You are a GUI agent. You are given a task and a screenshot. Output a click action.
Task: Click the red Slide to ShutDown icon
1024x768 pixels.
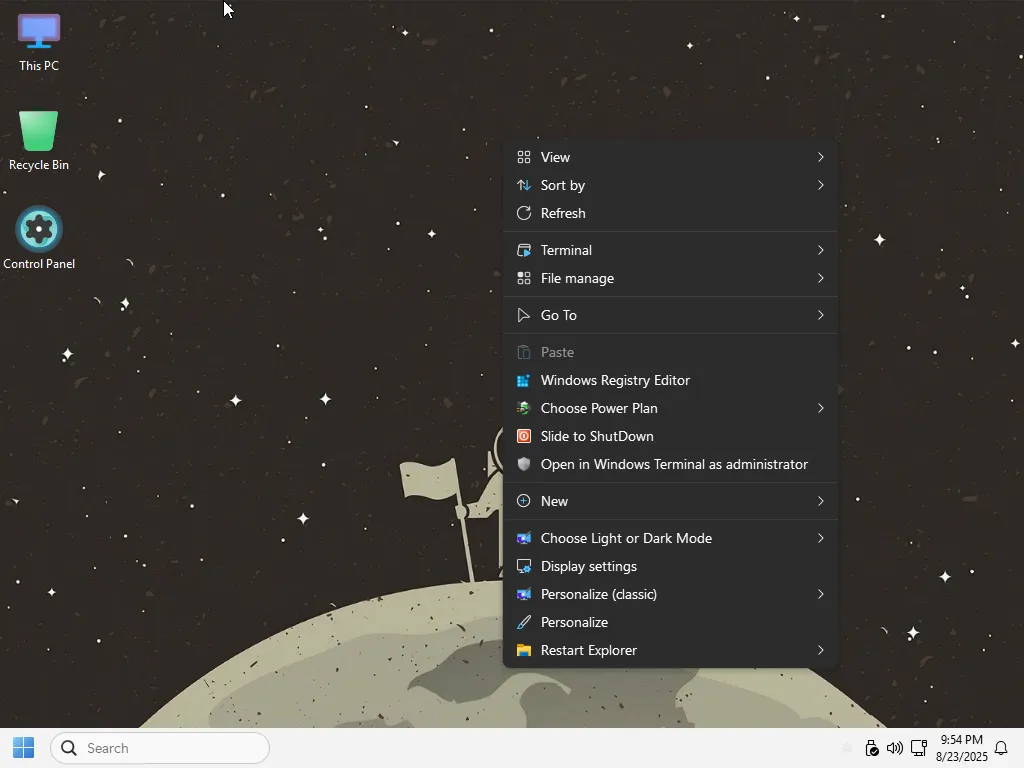pos(524,436)
